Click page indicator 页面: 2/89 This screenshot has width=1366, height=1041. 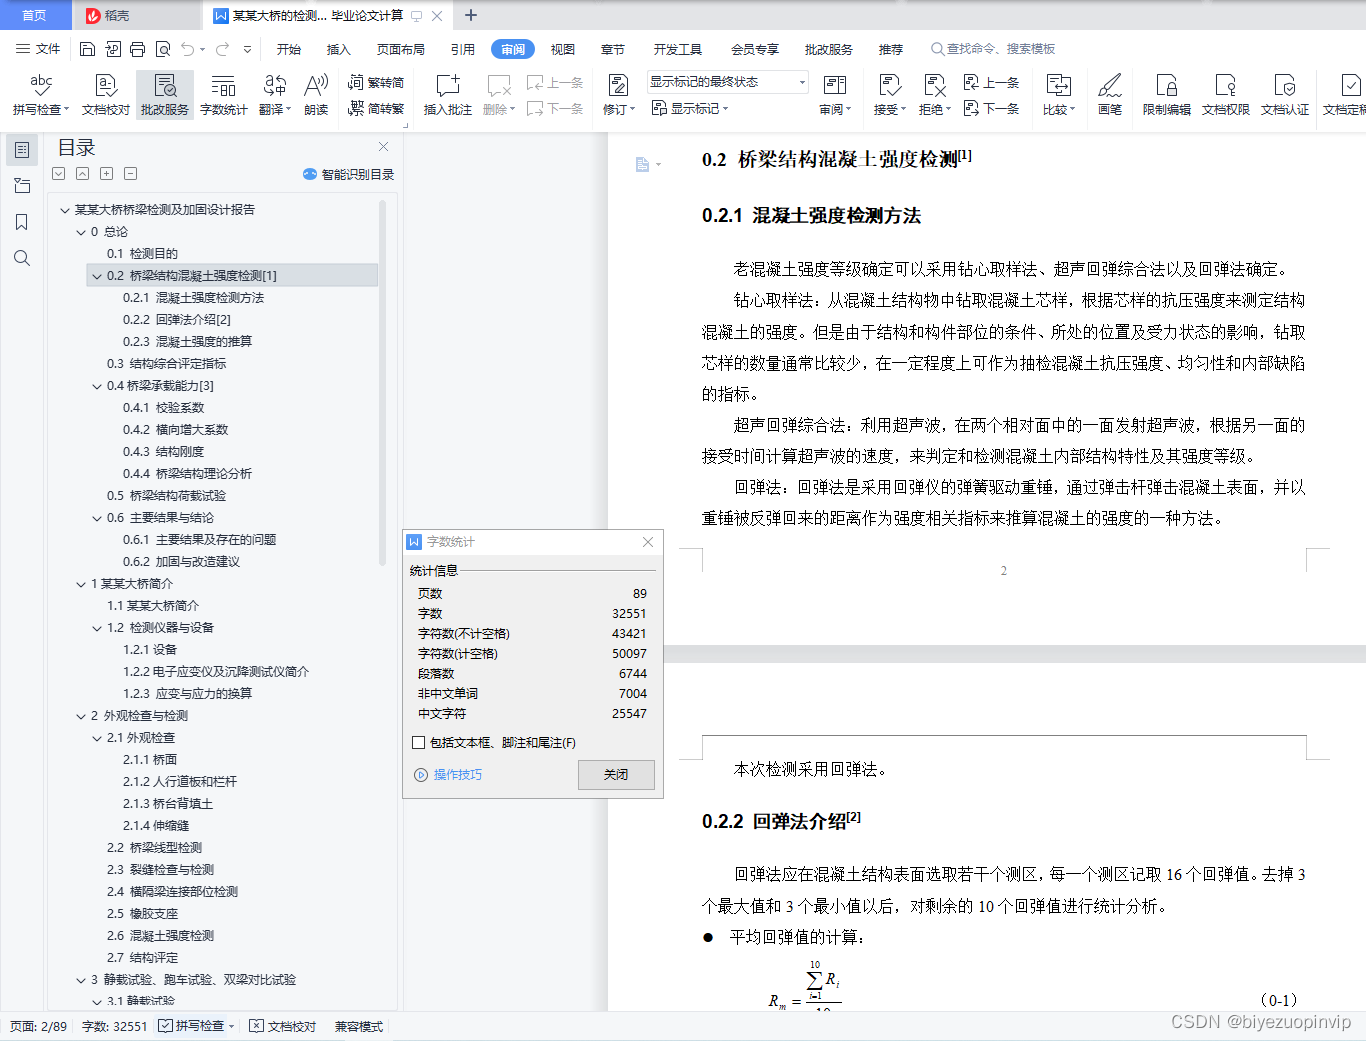(39, 1026)
